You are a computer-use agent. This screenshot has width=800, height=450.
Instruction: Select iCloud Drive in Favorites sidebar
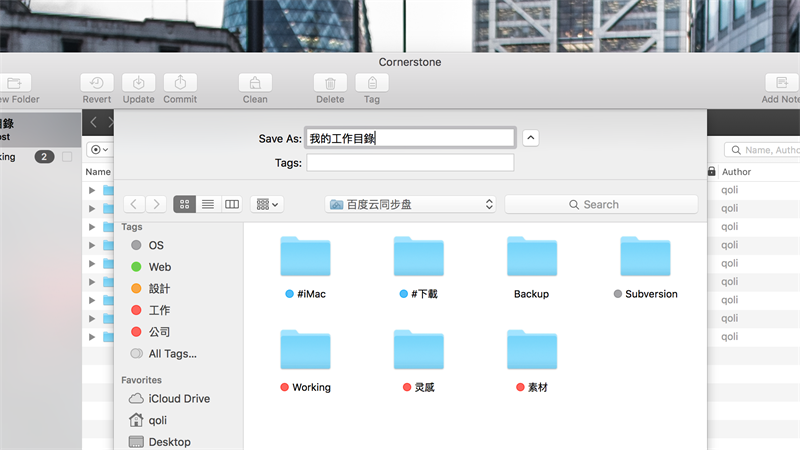click(x=178, y=398)
